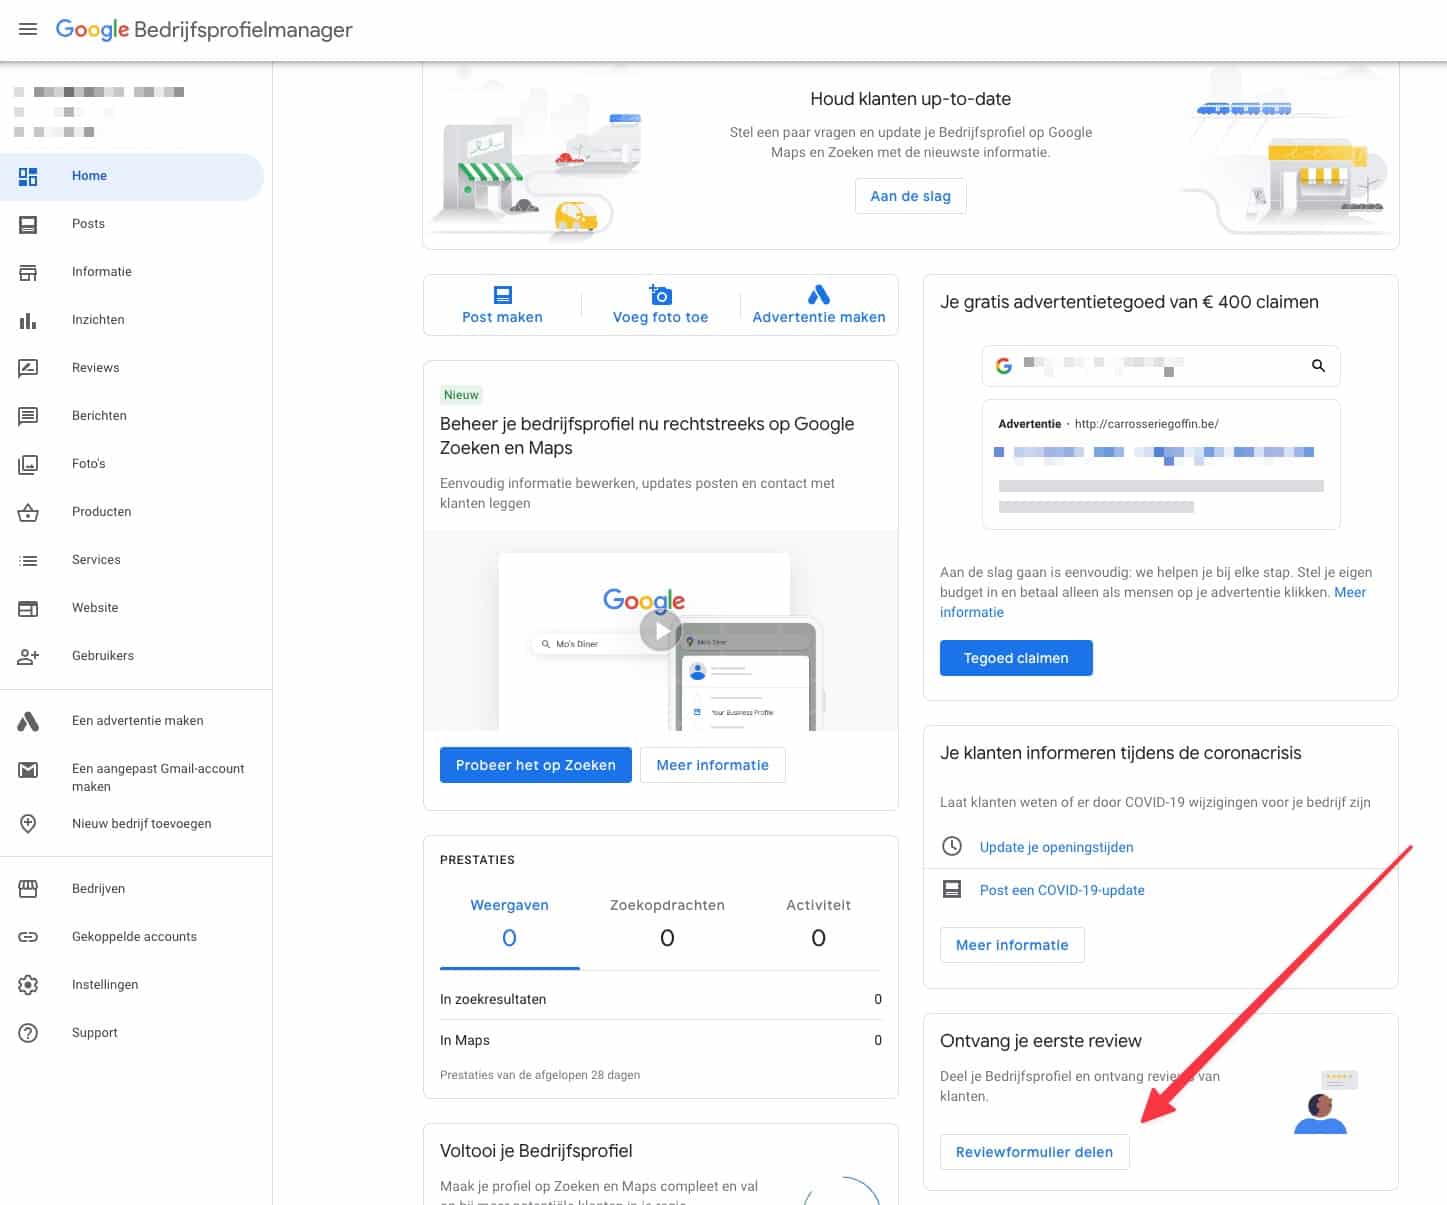The image size is (1447, 1205).
Task: Click the Foto's gallery icon
Action: pos(28,464)
